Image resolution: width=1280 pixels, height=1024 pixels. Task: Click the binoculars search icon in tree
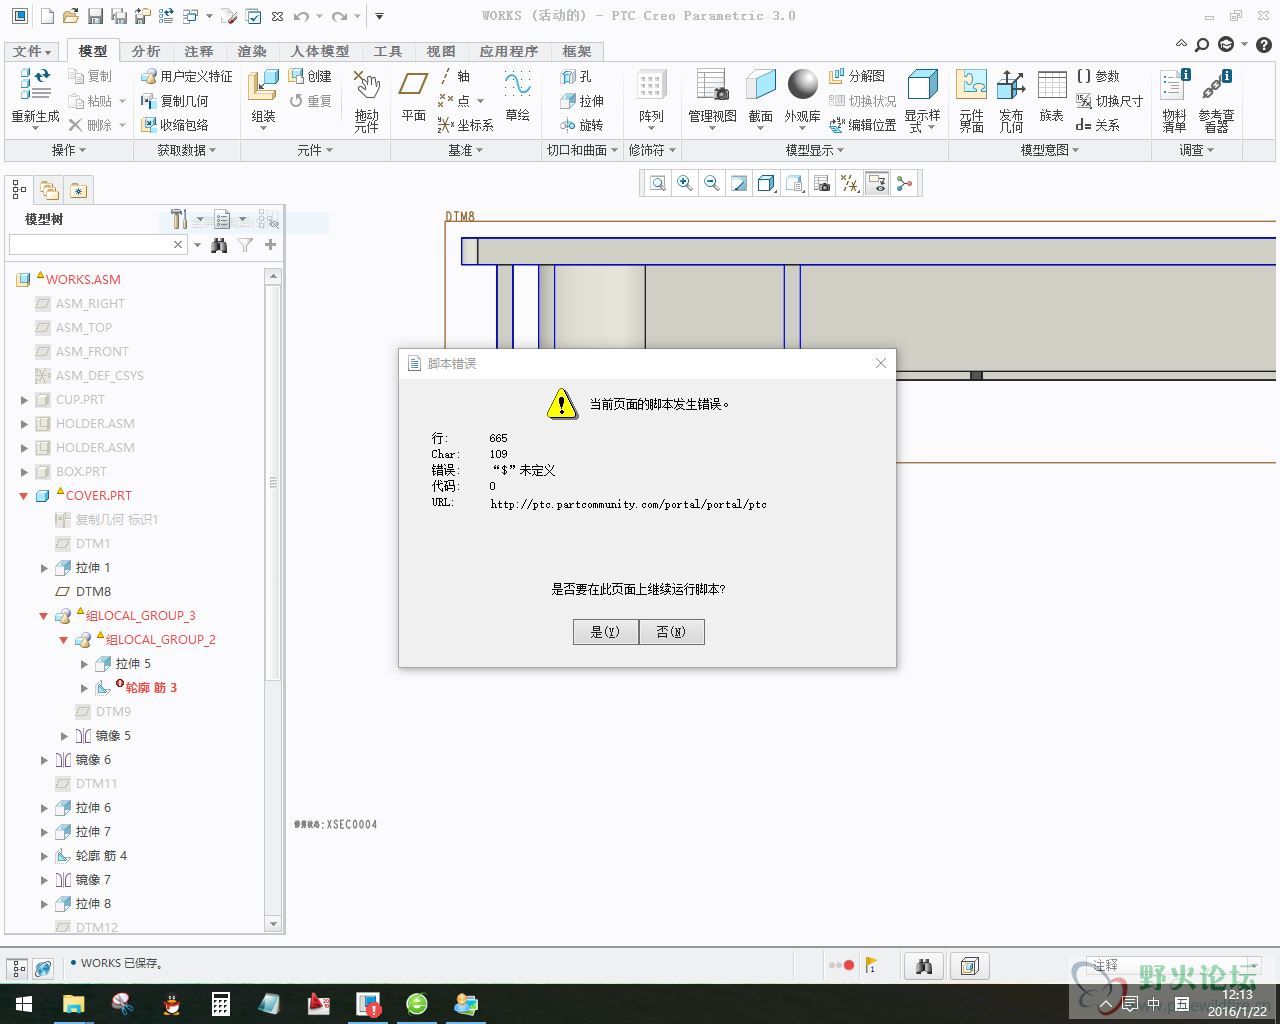click(x=219, y=245)
